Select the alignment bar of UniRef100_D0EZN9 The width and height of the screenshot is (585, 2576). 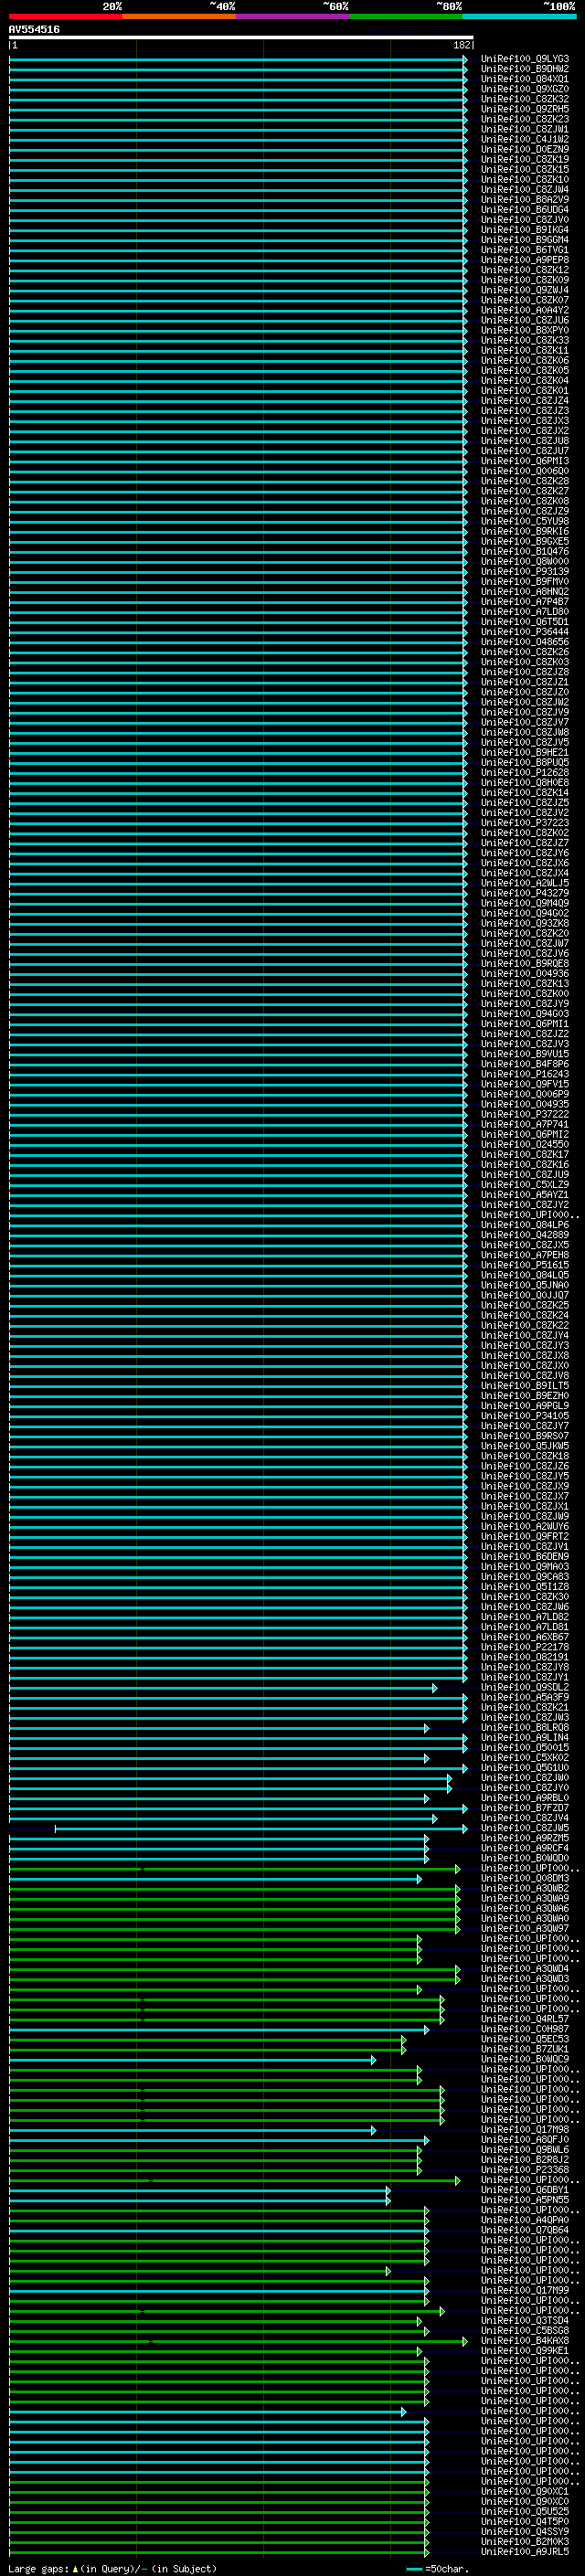pyautogui.click(x=238, y=150)
